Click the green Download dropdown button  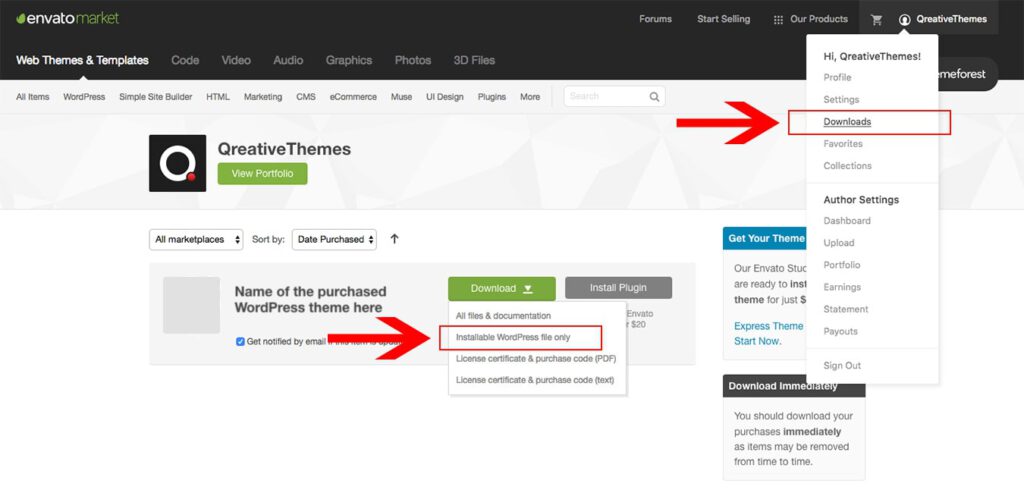click(x=502, y=288)
